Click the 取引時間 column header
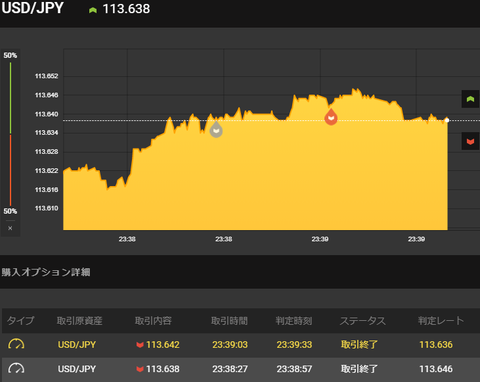 pos(229,321)
